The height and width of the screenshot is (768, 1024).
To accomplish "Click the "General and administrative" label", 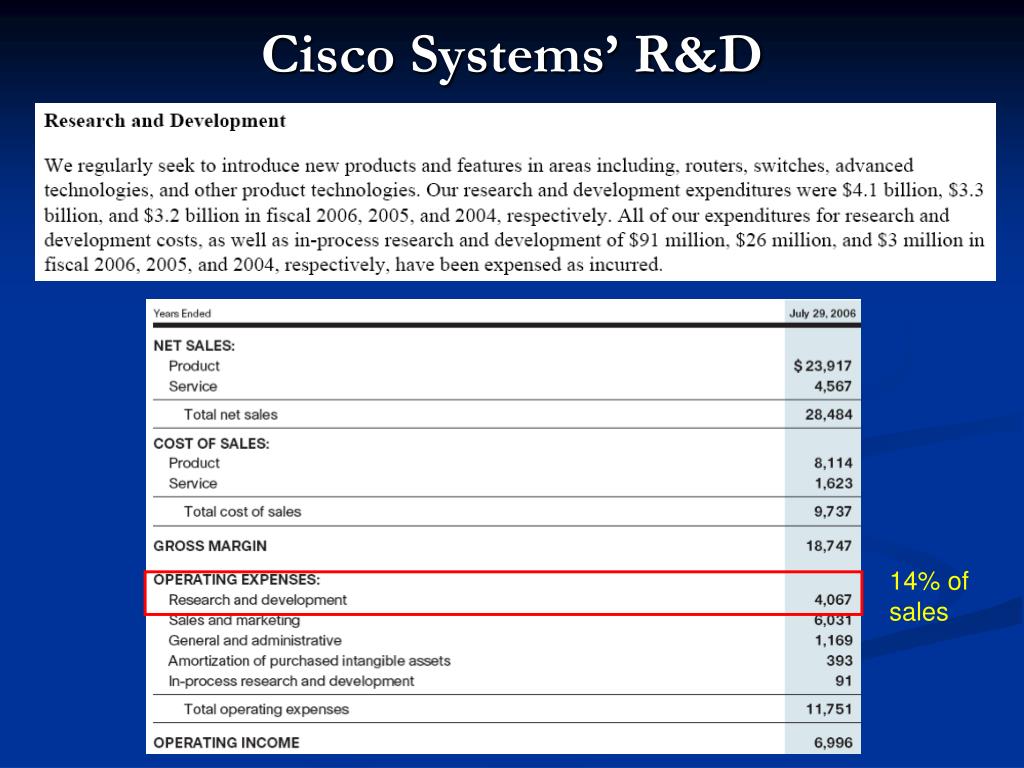I will (255, 641).
